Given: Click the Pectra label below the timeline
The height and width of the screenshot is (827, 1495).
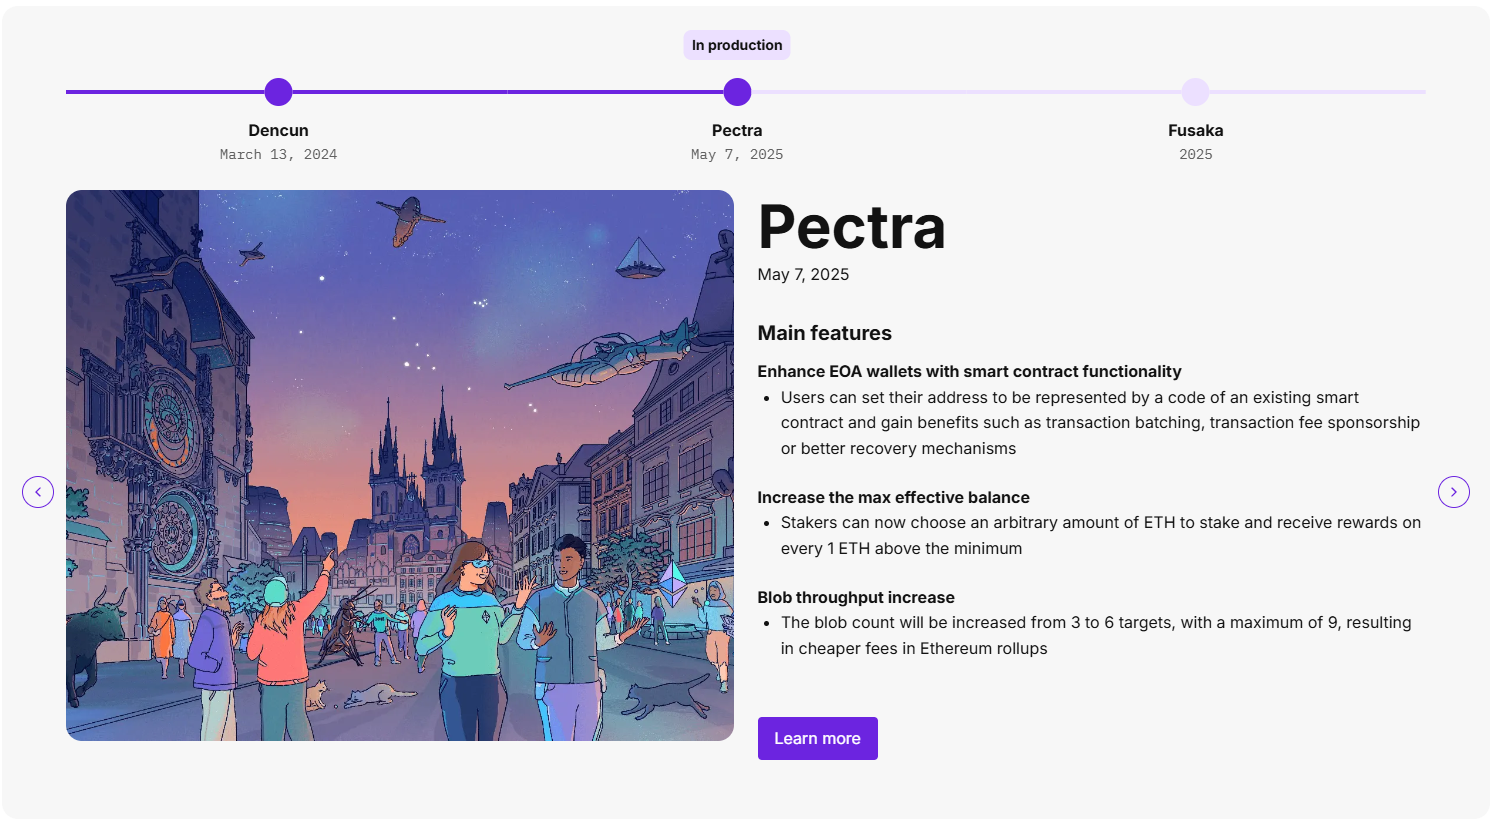Looking at the screenshot, I should tap(737, 130).
